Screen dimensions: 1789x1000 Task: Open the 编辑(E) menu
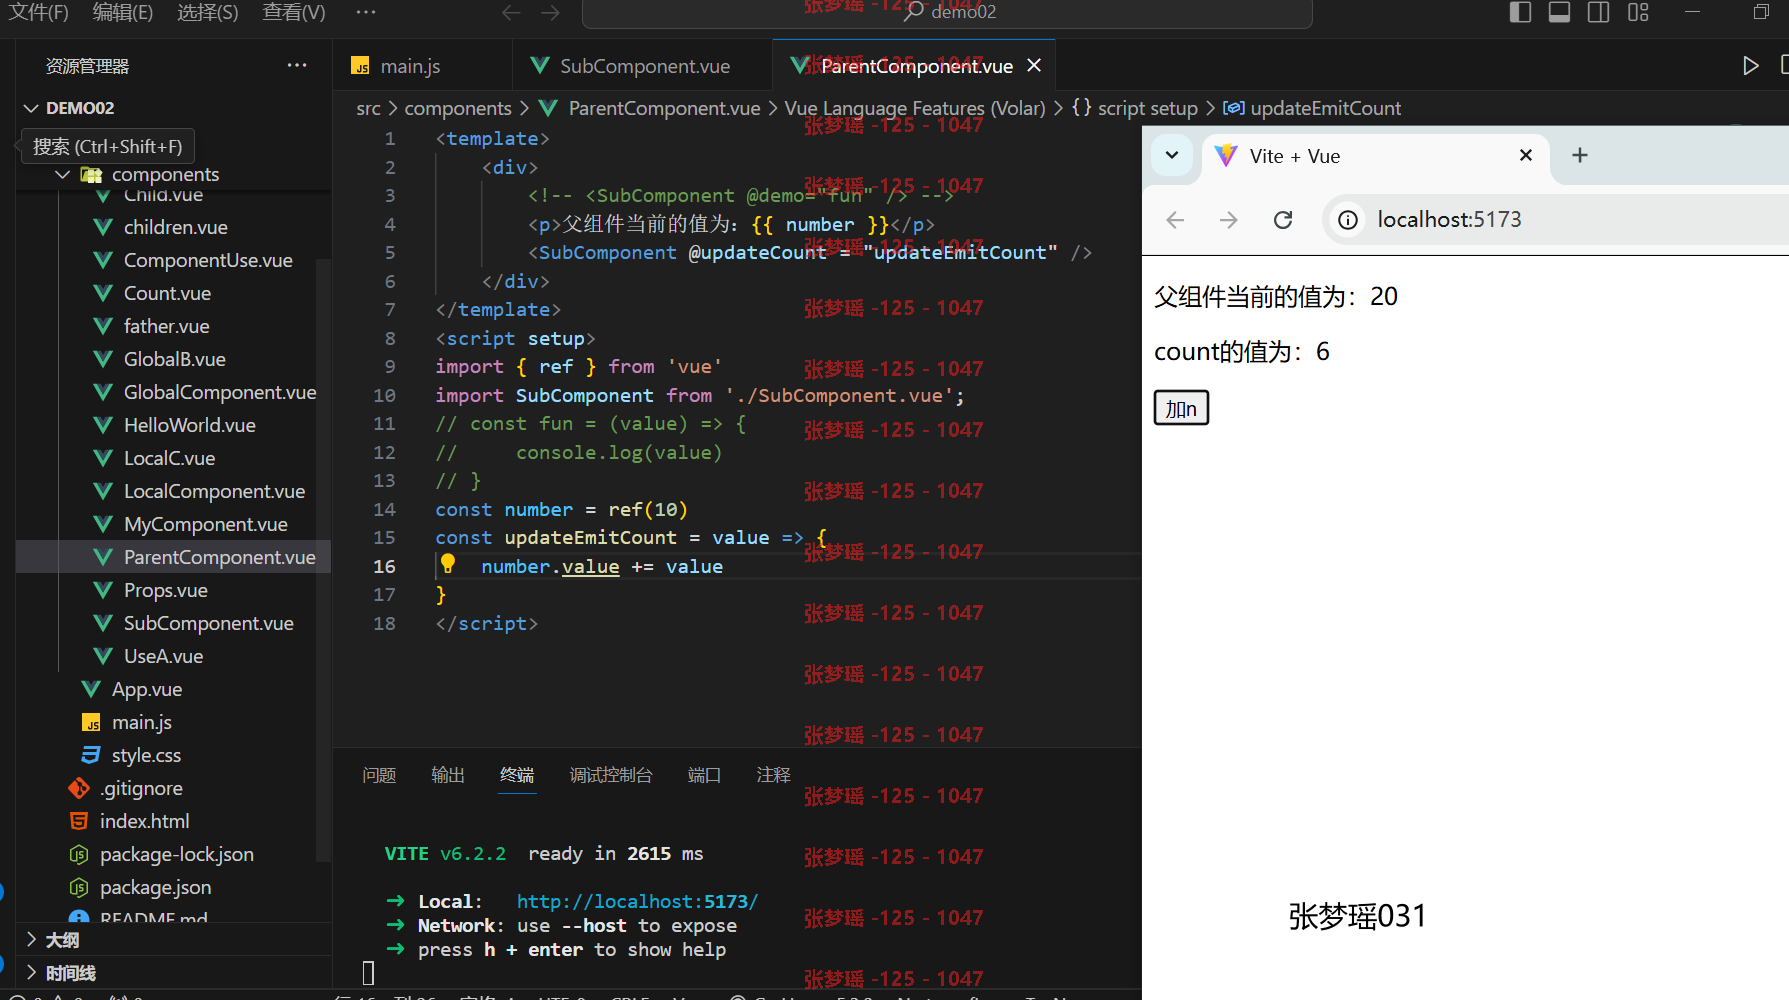pyautogui.click(x=123, y=12)
